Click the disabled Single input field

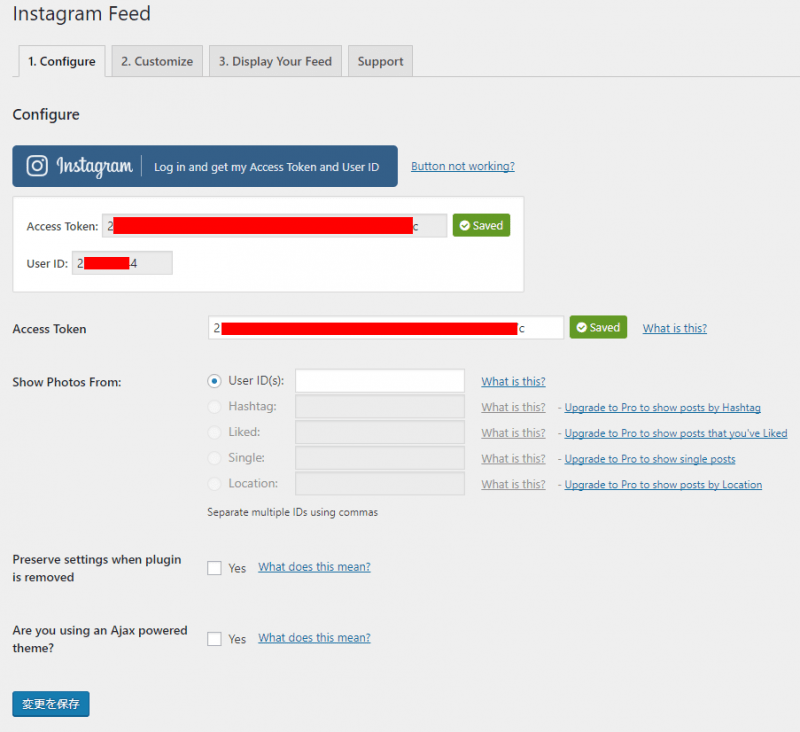[380, 458]
